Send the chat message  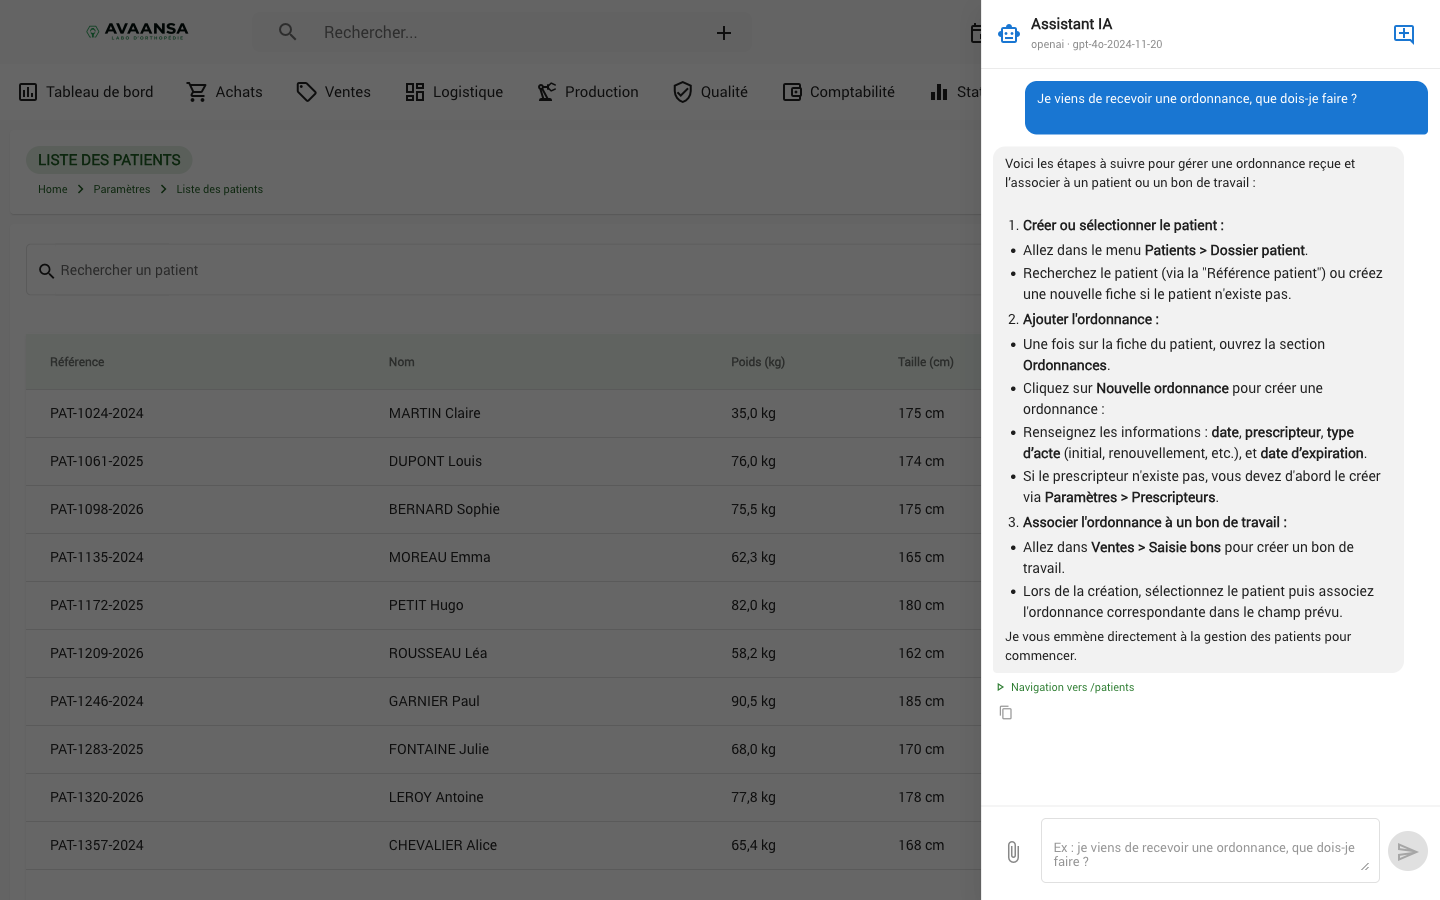(1408, 851)
